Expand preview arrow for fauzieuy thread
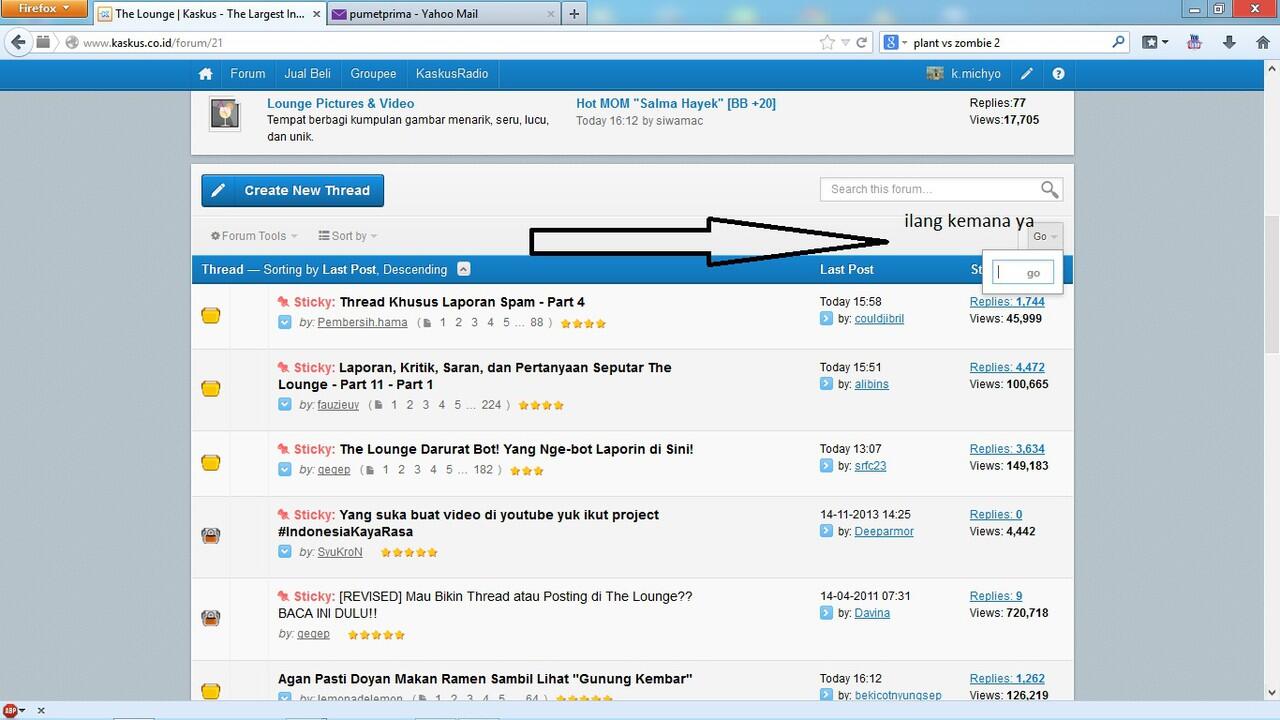The width and height of the screenshot is (1280, 720). [x=285, y=405]
